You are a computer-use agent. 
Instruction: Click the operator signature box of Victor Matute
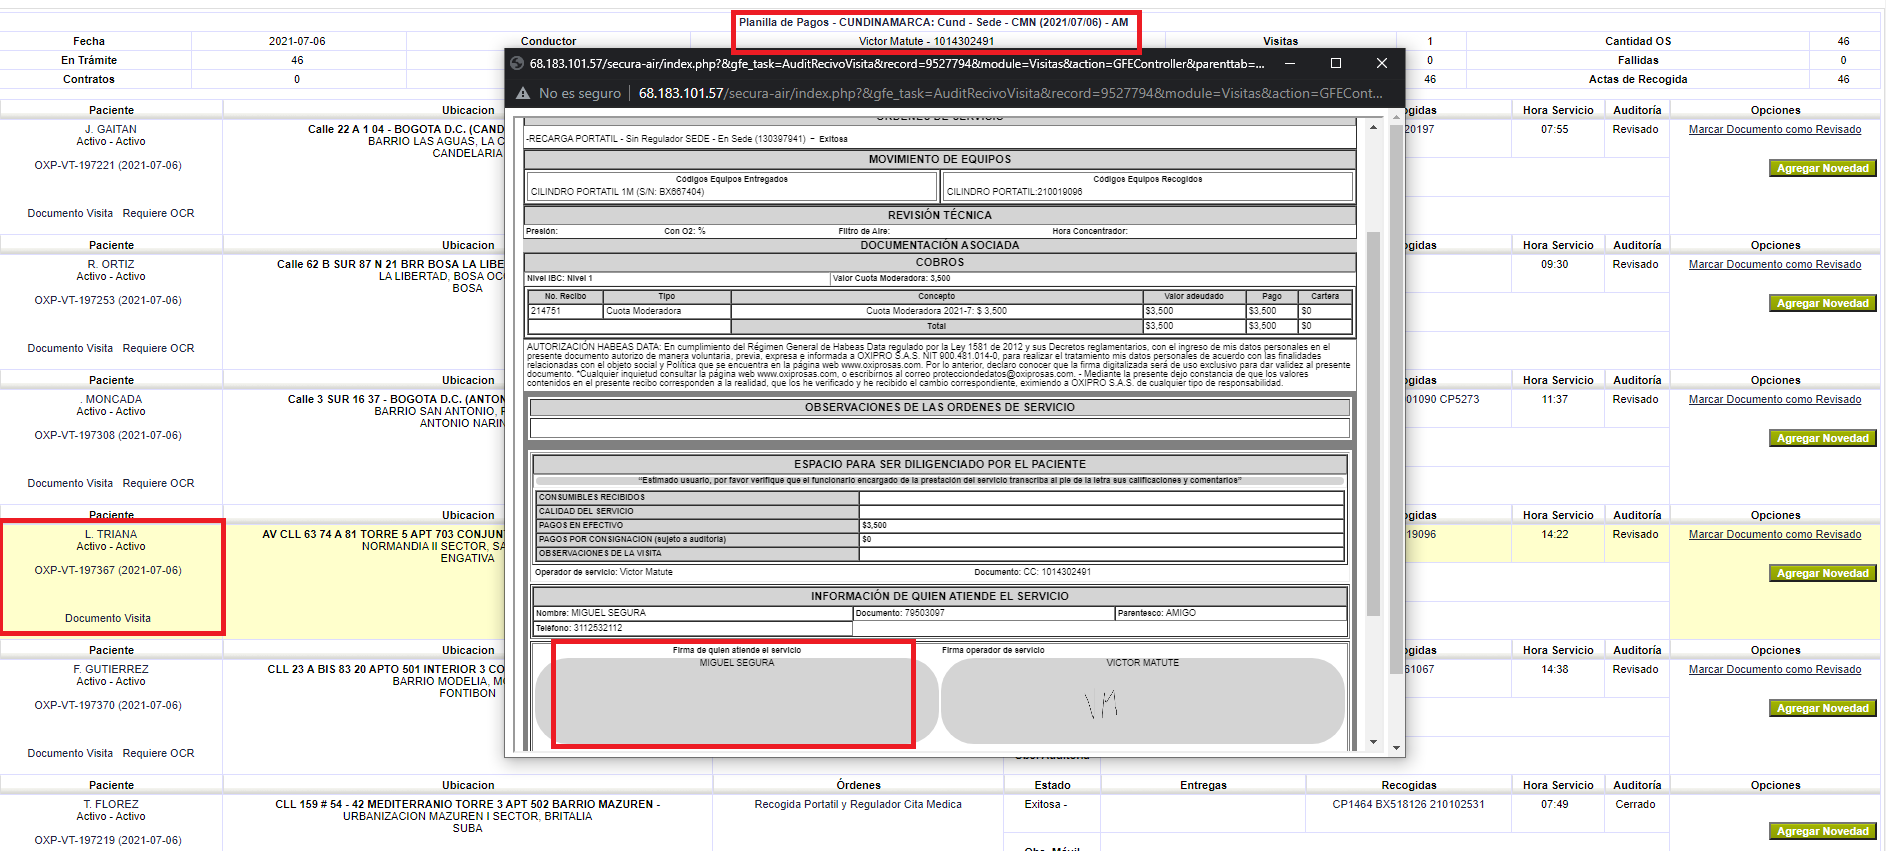pyautogui.click(x=1142, y=700)
